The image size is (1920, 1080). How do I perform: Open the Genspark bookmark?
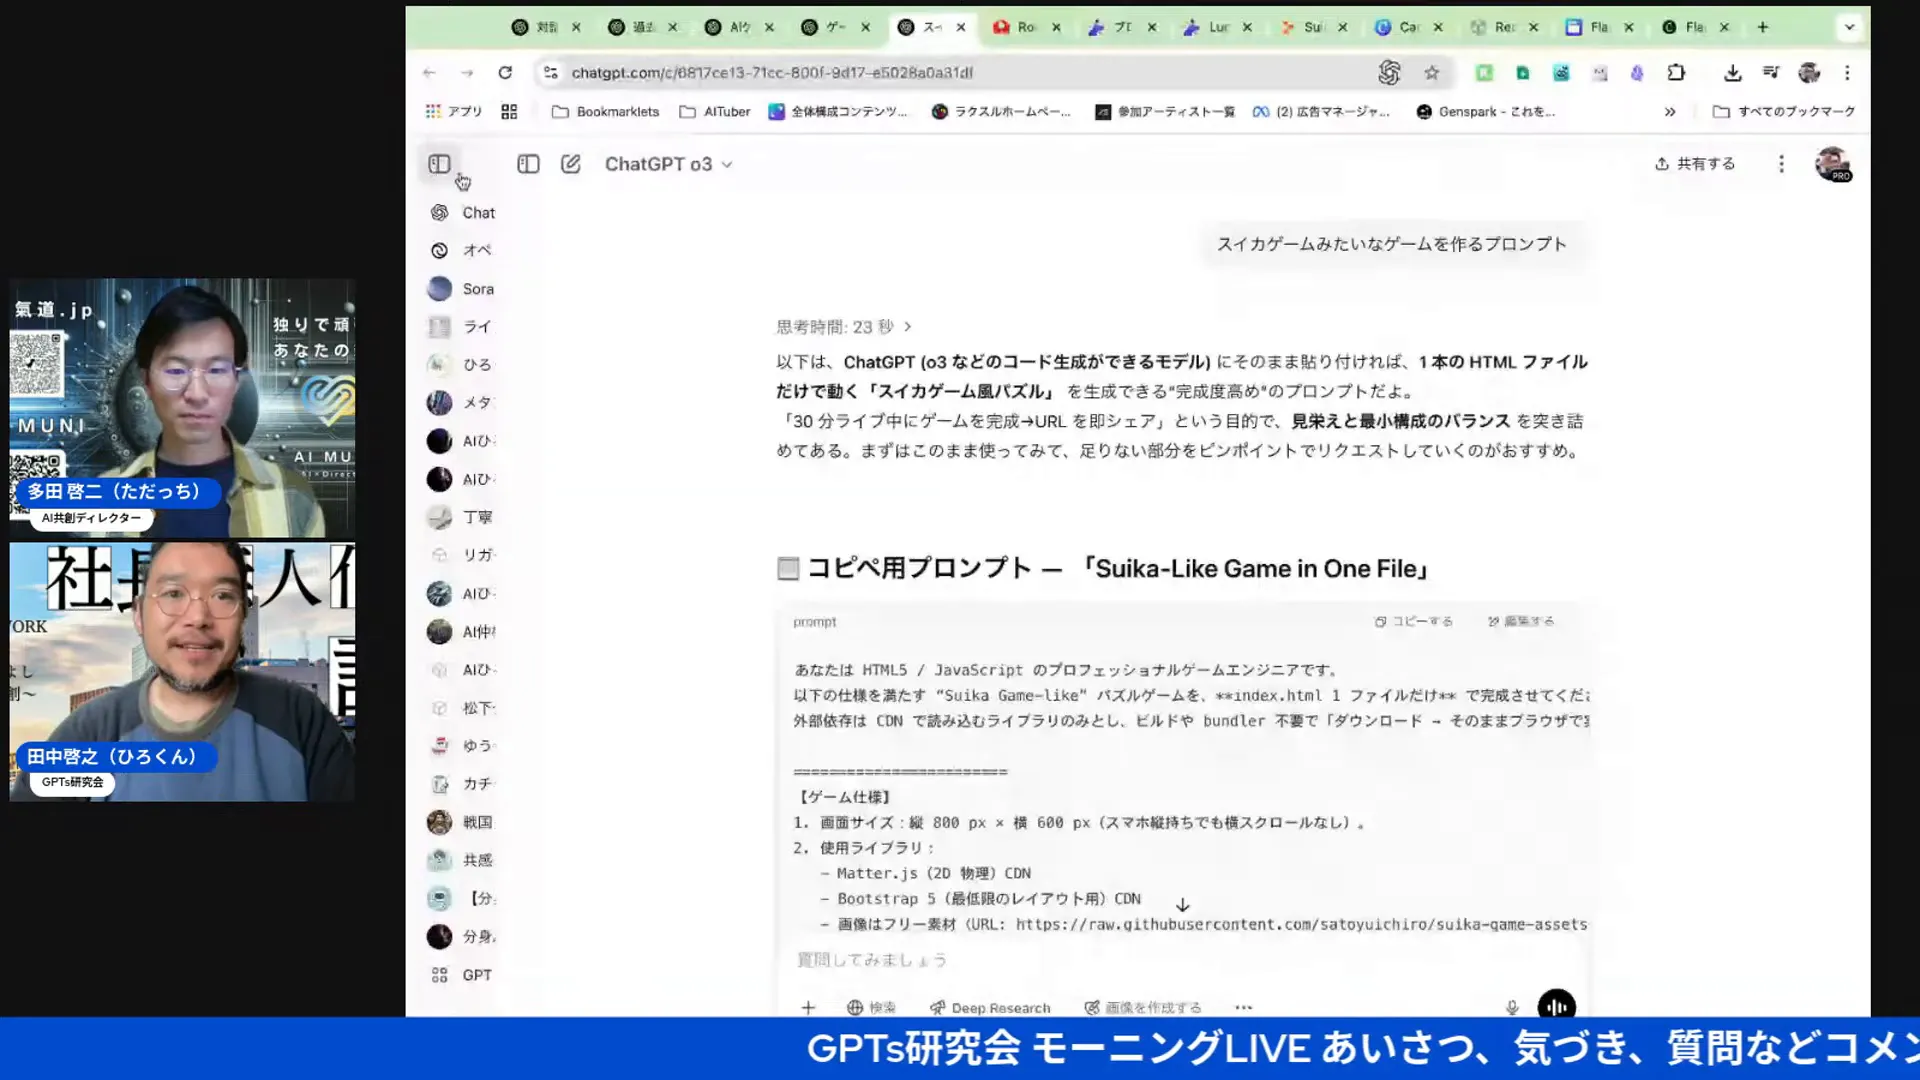tap(1486, 112)
